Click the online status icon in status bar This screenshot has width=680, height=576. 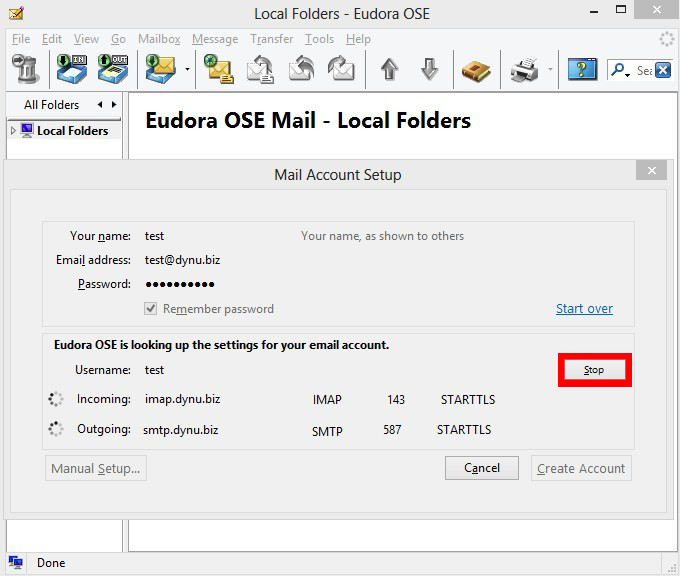(x=16, y=563)
